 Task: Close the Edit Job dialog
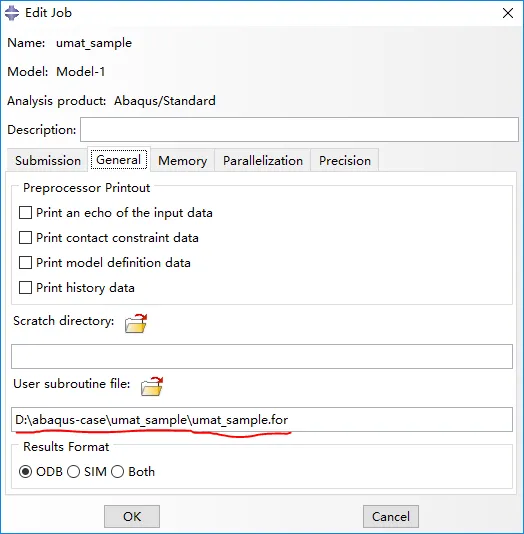tap(508, 13)
